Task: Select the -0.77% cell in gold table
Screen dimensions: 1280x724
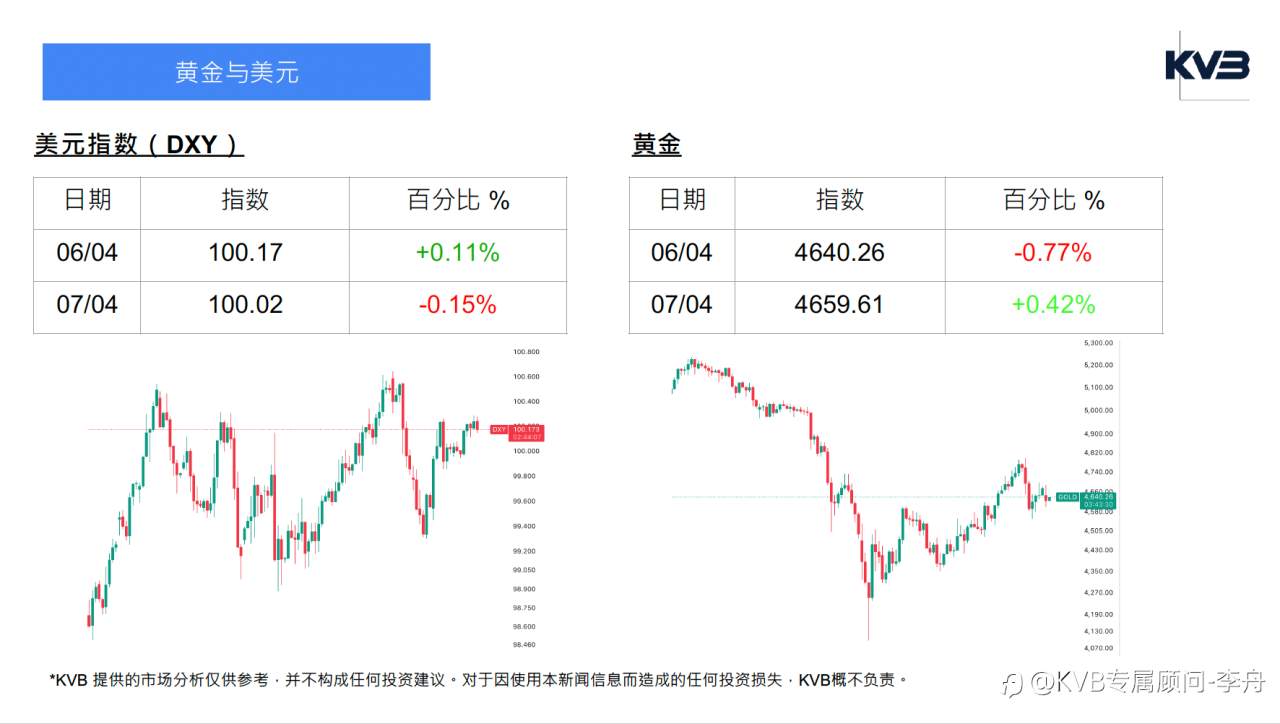Action: pos(1052,253)
